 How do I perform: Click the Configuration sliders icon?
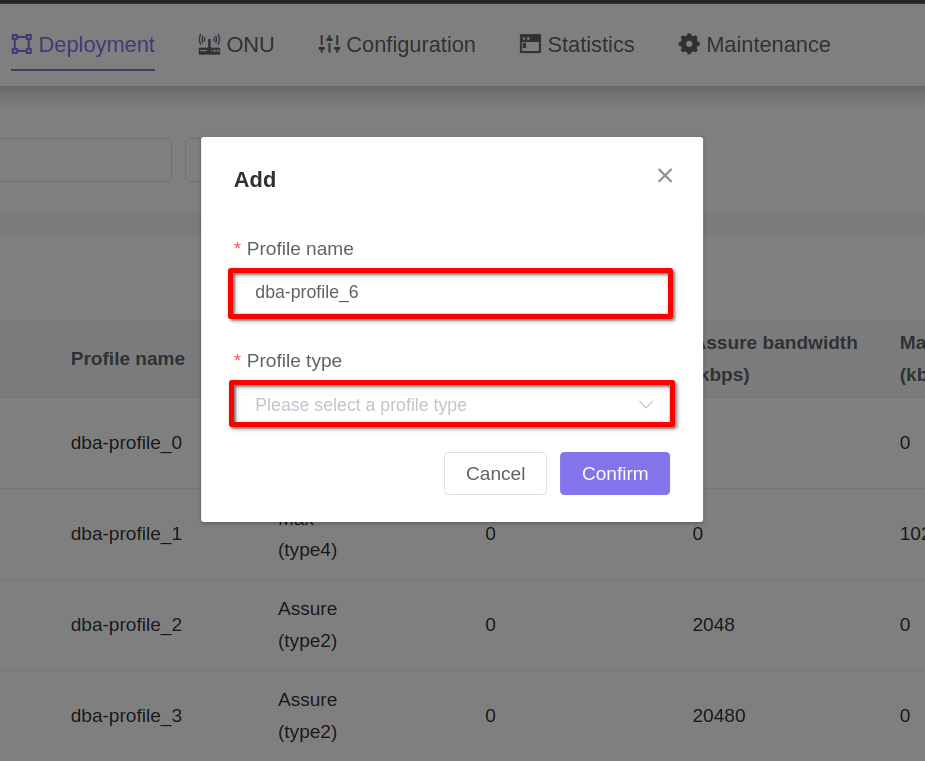tap(329, 44)
